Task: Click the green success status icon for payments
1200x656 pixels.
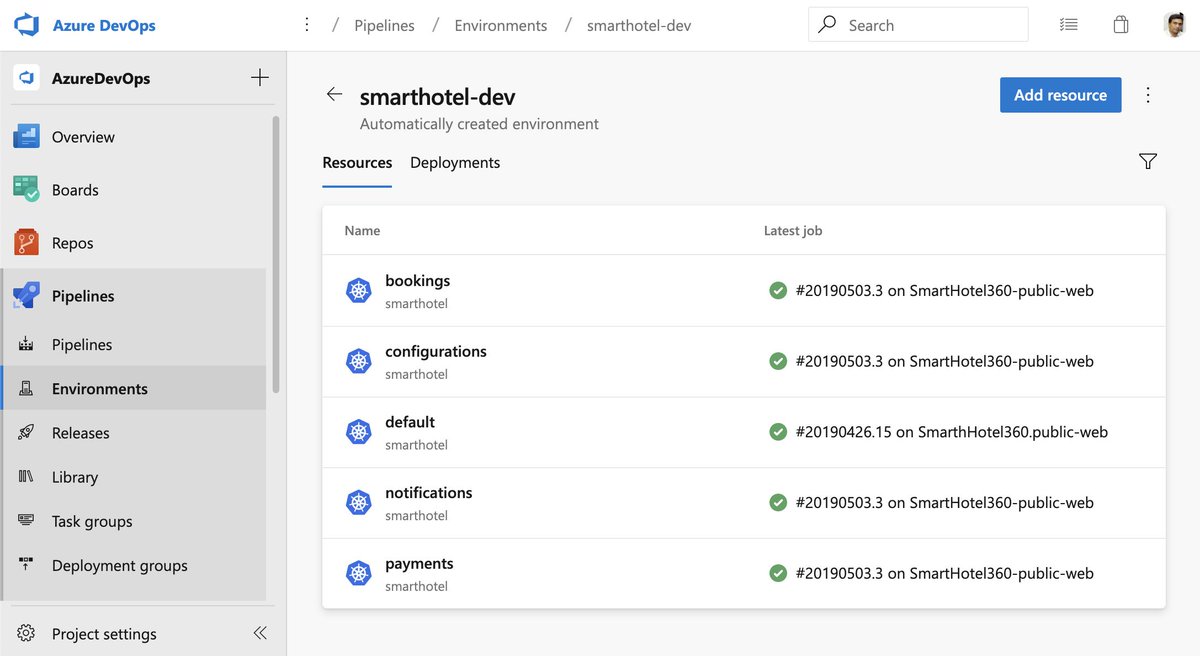Action: pyautogui.click(x=778, y=572)
